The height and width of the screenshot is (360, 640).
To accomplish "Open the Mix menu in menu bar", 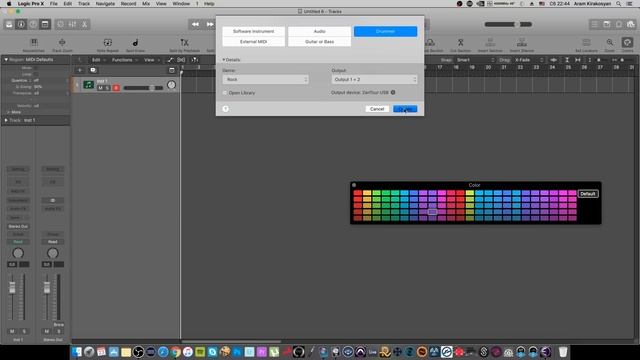I will coord(146,4).
